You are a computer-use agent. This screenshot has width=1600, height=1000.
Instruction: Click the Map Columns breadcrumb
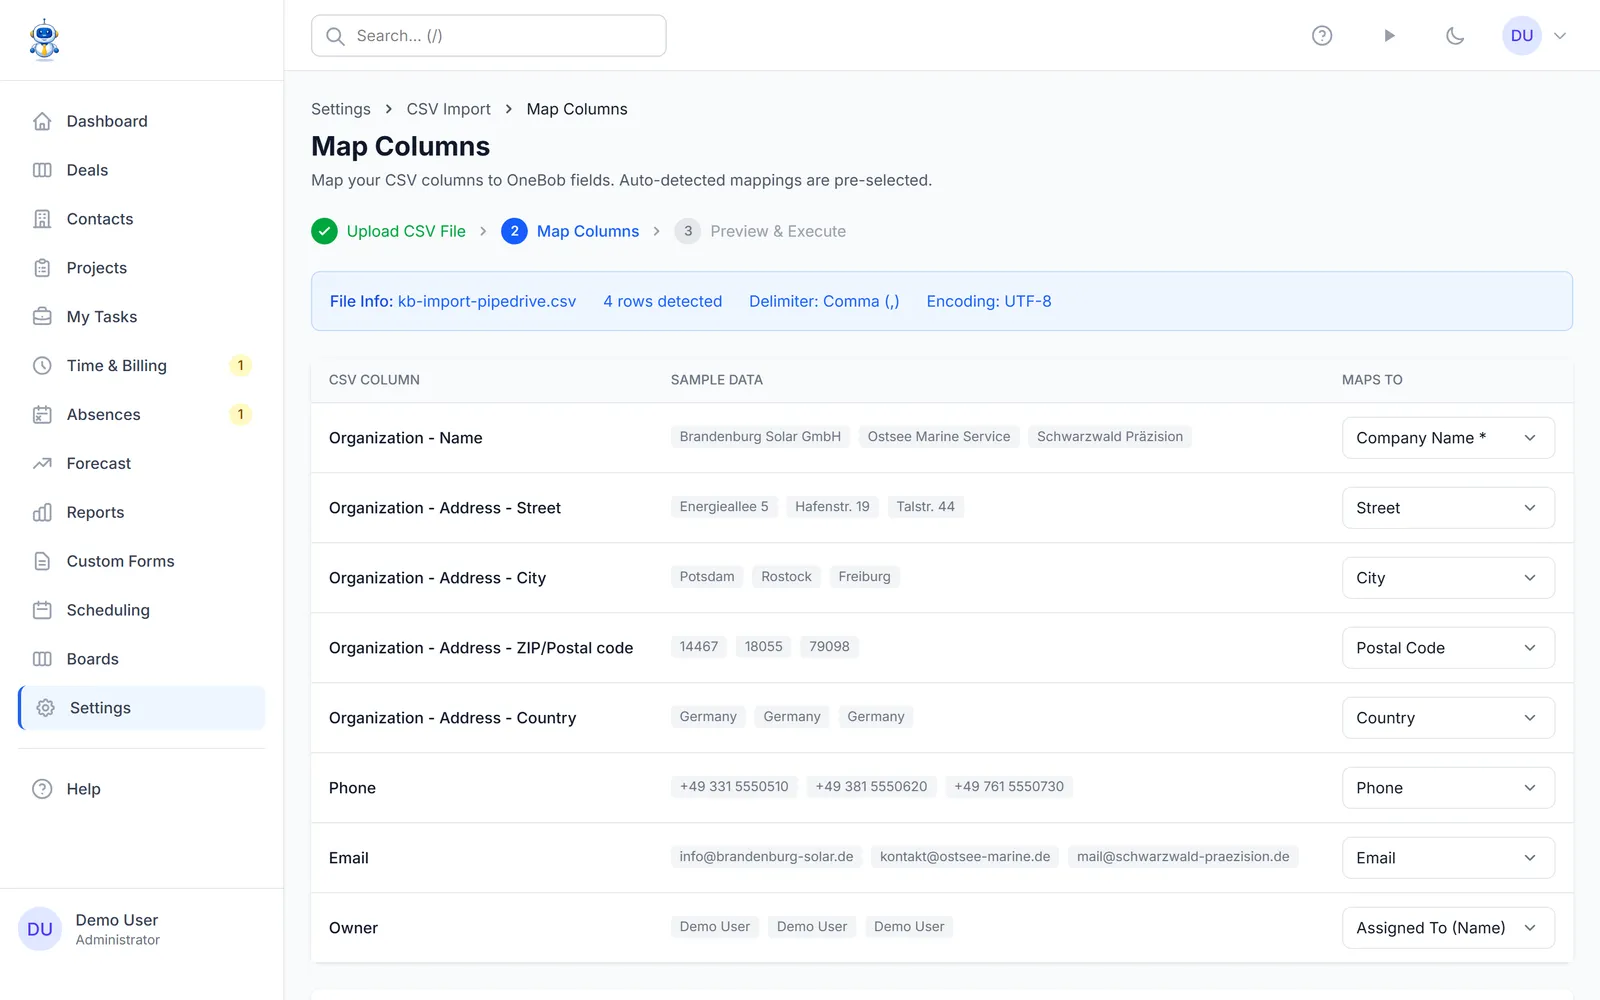click(577, 109)
